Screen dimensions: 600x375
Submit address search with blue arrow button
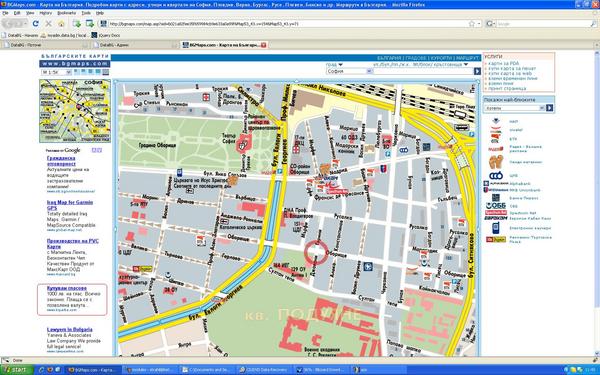477,71
